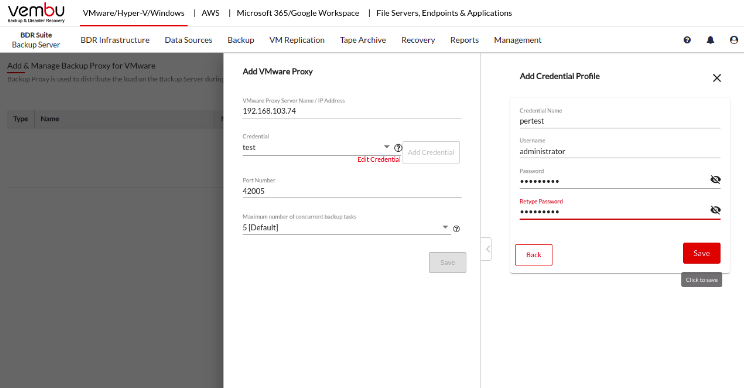The height and width of the screenshot is (388, 744).
Task: Click the help icon next to Credential dropdown
Action: 398,148
